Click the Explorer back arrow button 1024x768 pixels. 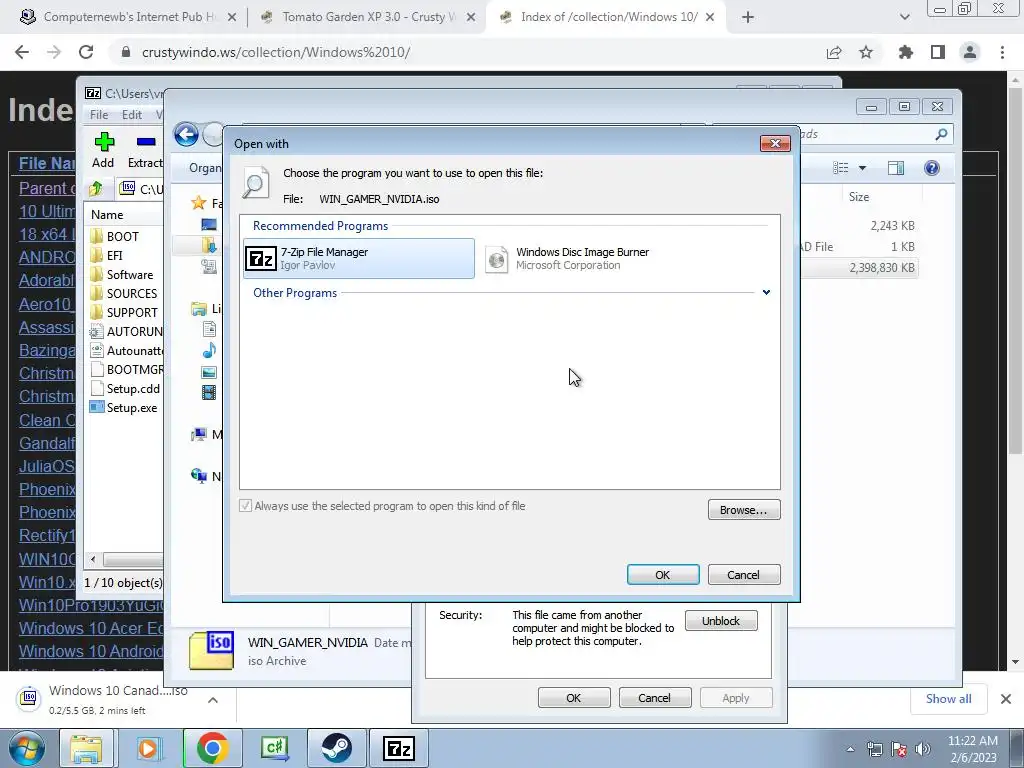tap(186, 135)
